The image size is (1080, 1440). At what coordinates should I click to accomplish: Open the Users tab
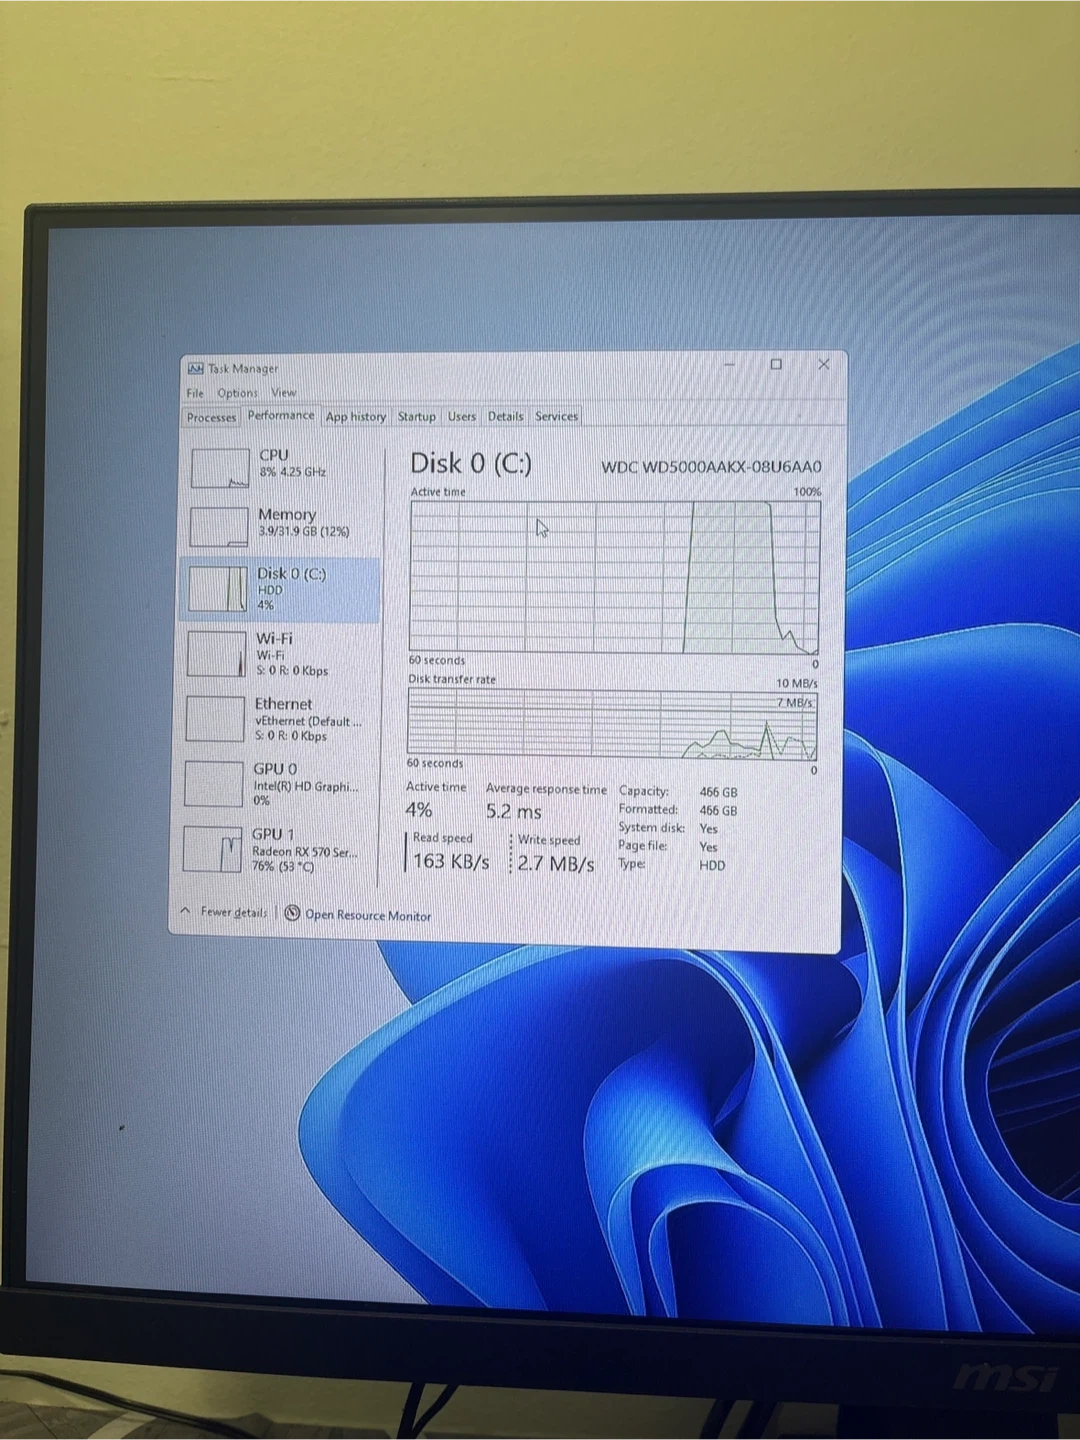461,416
